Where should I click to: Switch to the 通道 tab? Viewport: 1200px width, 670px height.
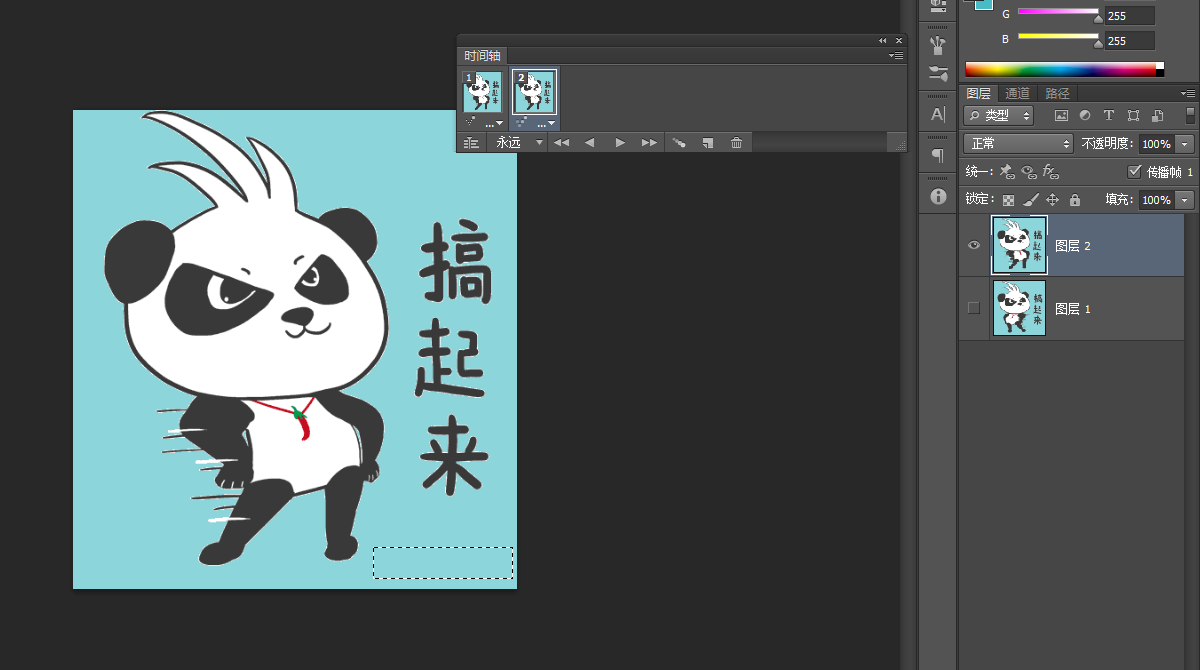[1018, 93]
